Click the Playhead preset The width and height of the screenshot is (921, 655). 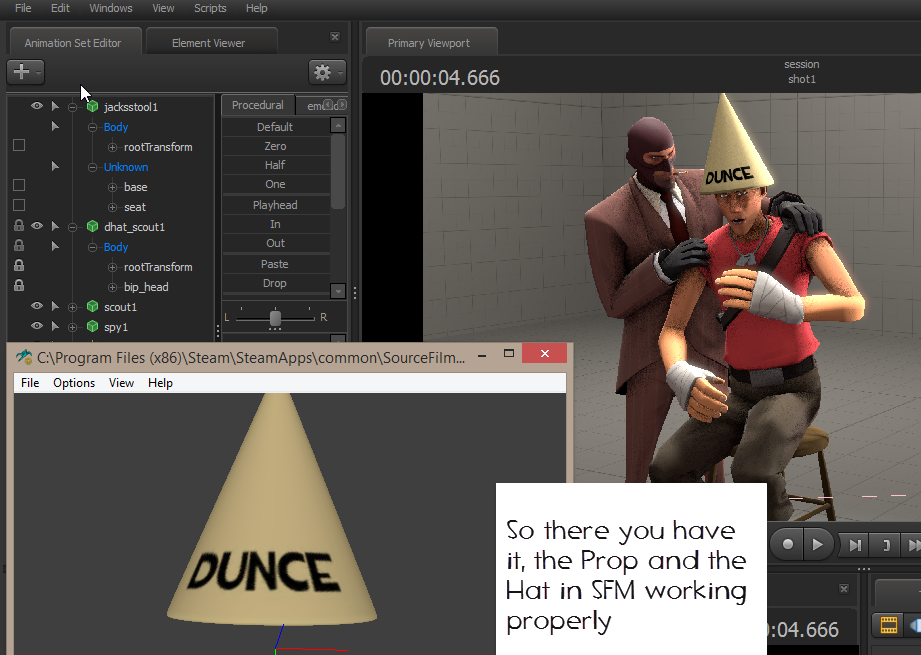275,205
